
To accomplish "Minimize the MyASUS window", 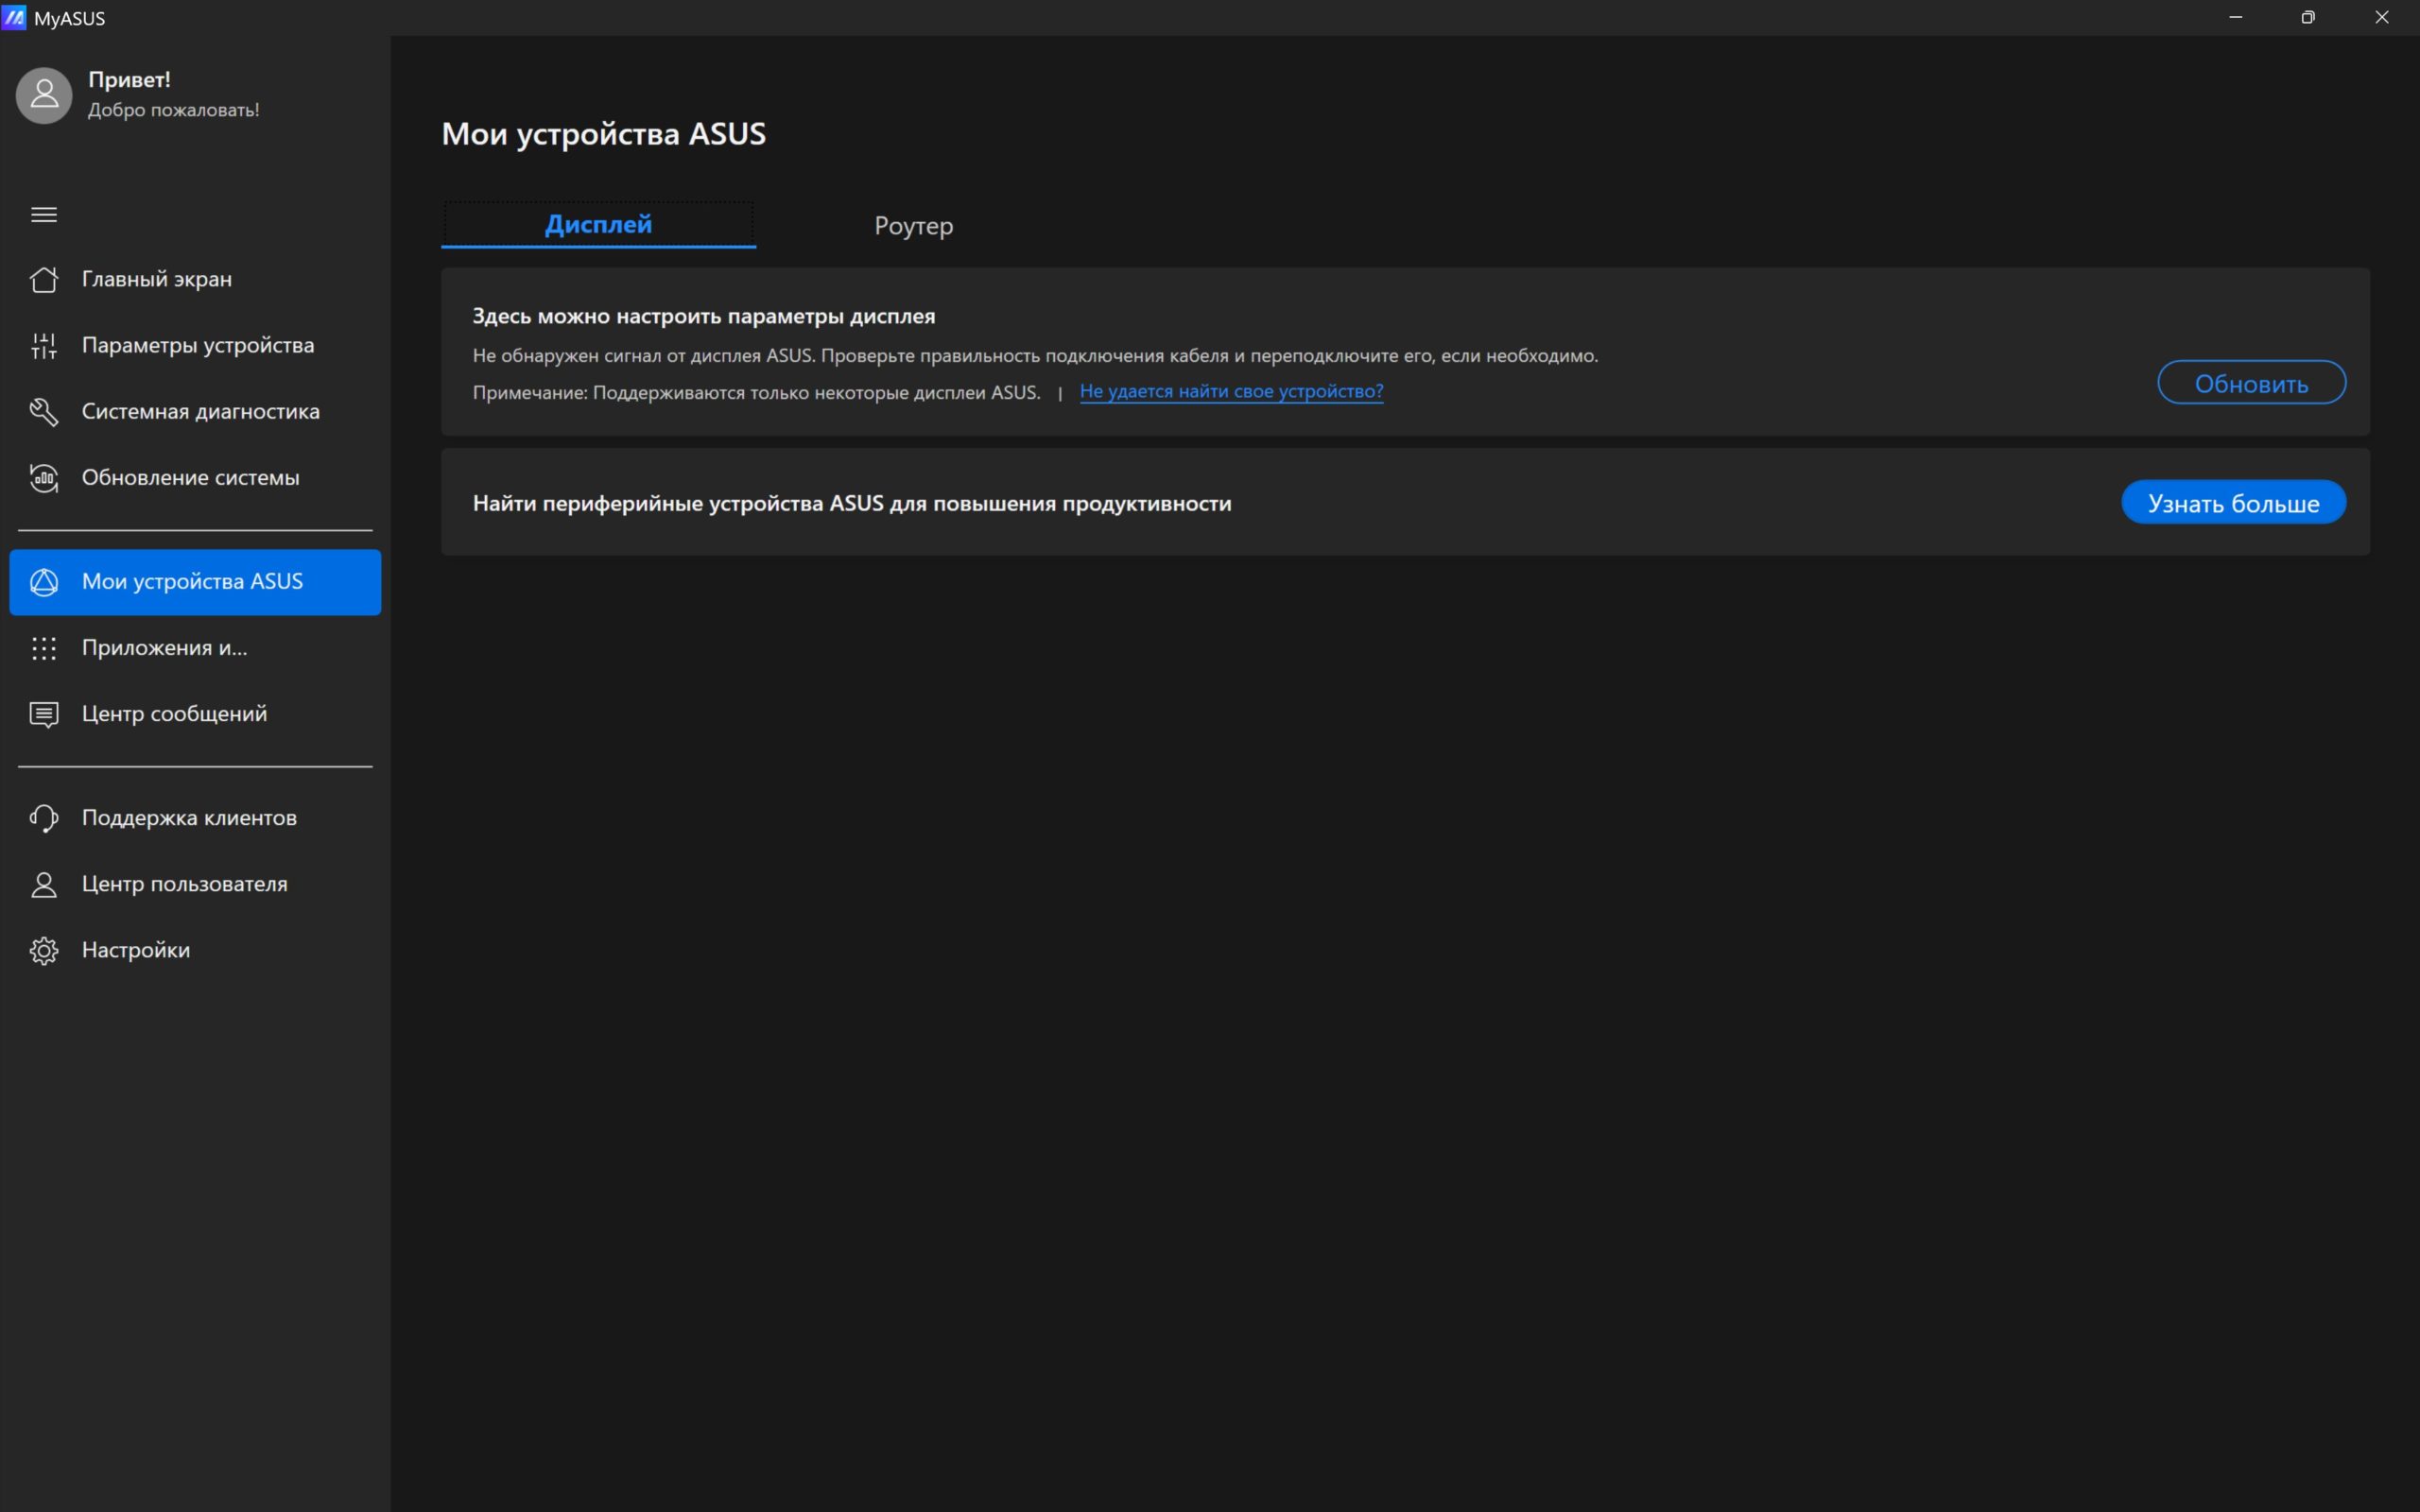I will (x=2236, y=17).
